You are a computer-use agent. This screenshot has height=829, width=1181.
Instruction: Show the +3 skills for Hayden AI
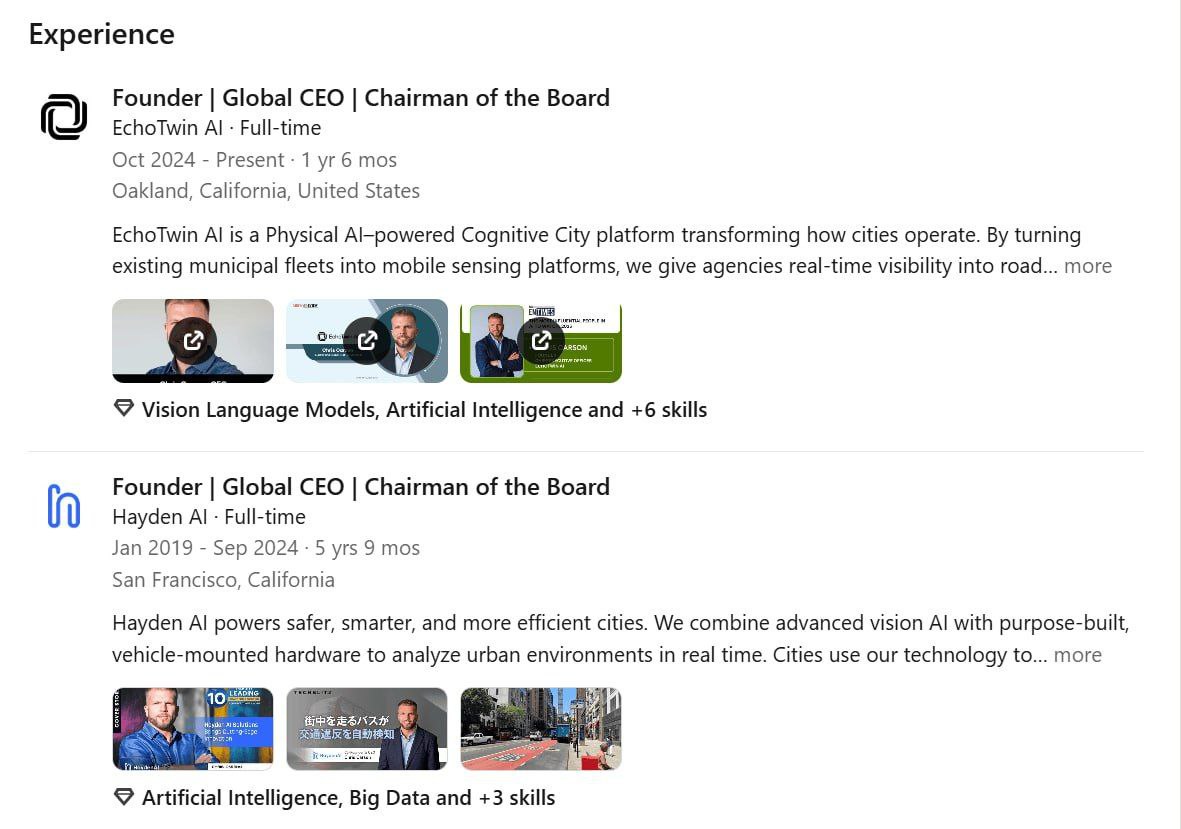(517, 798)
